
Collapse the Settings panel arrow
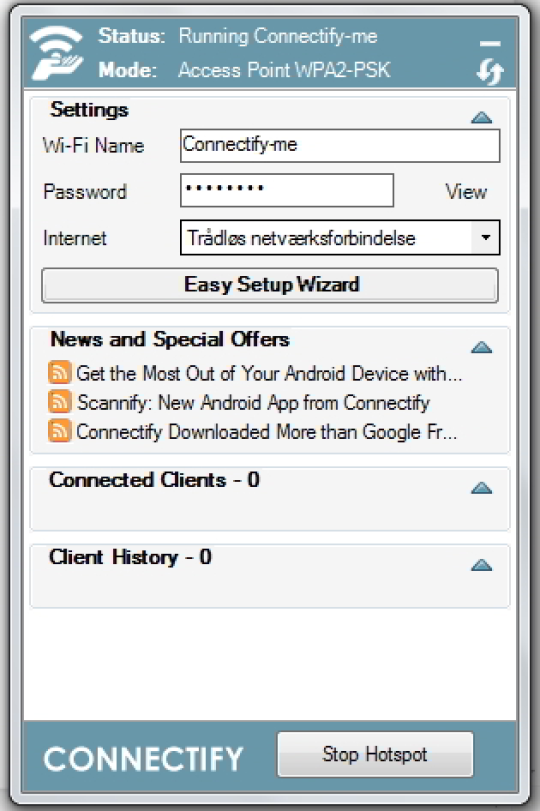coord(482,117)
